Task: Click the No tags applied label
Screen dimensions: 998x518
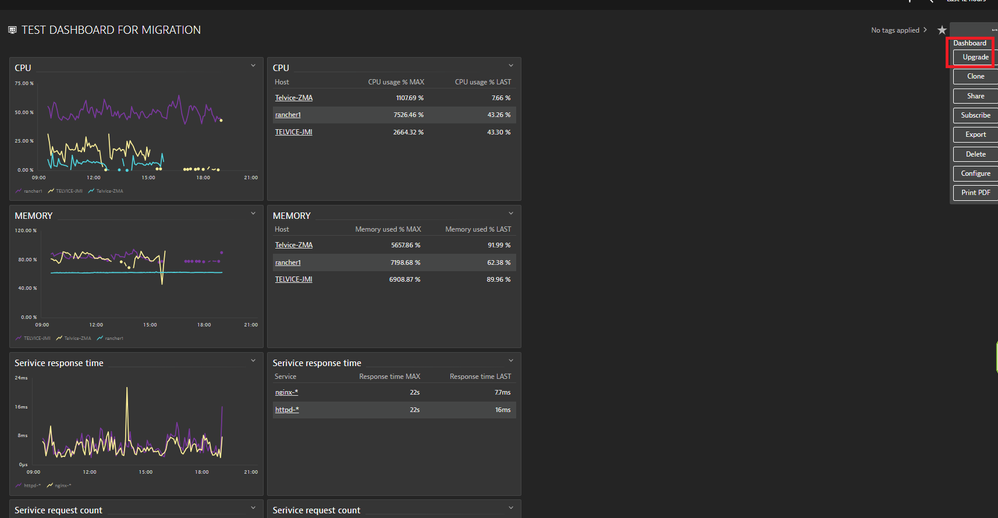Action: pos(895,30)
